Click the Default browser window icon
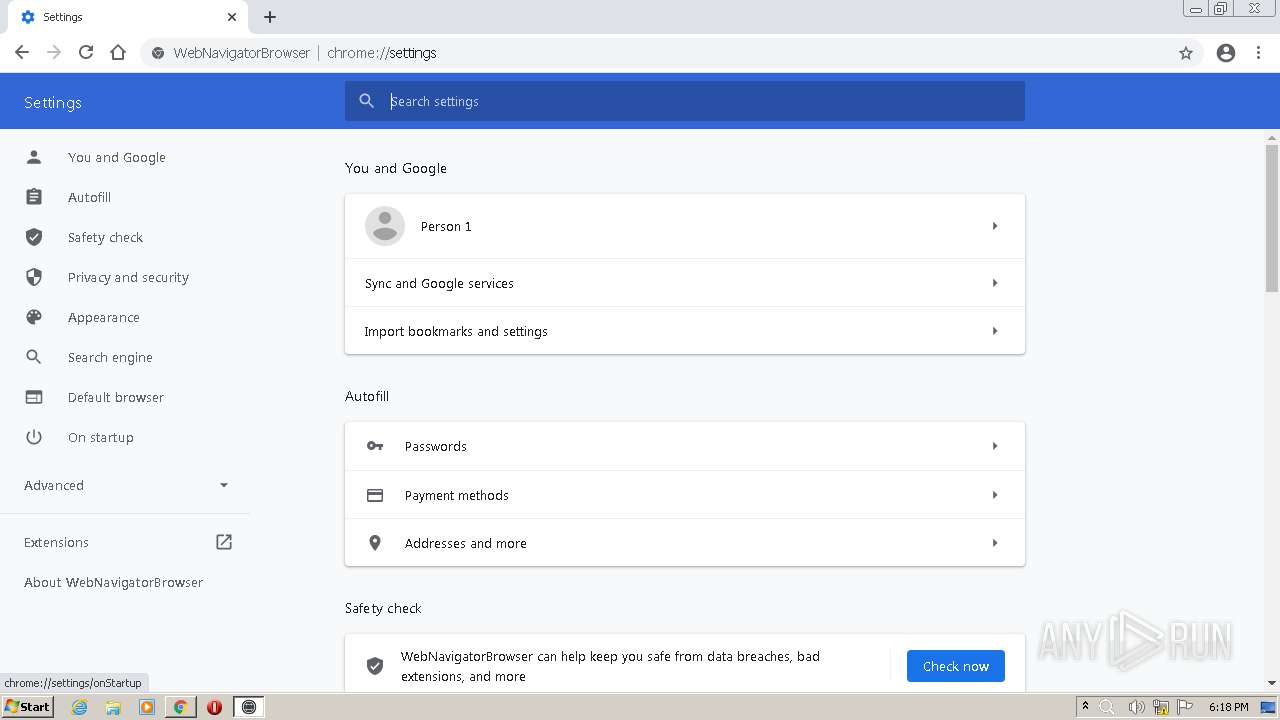 tap(34, 397)
